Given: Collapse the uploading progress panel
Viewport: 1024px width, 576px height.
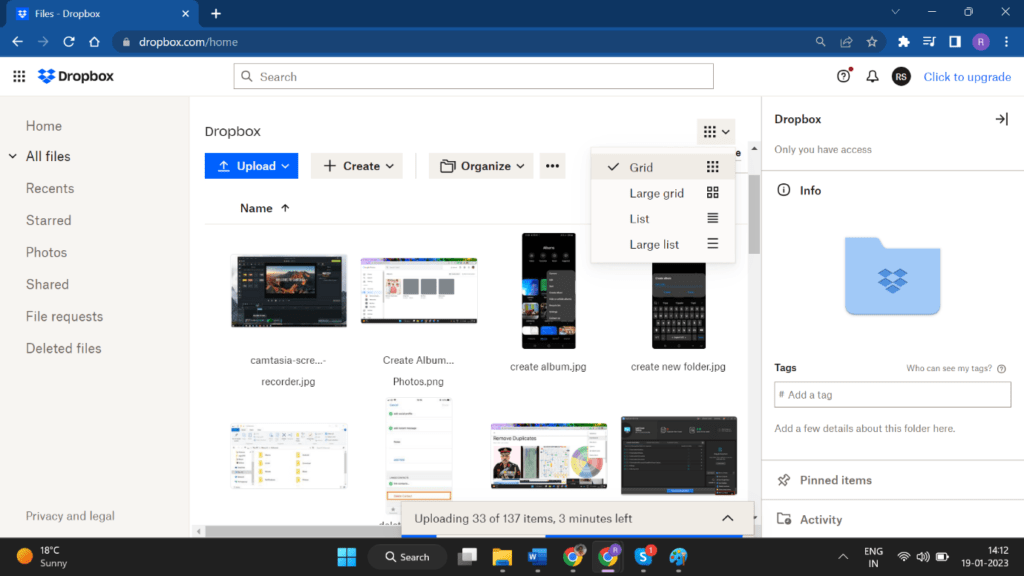Looking at the screenshot, I should point(728,518).
